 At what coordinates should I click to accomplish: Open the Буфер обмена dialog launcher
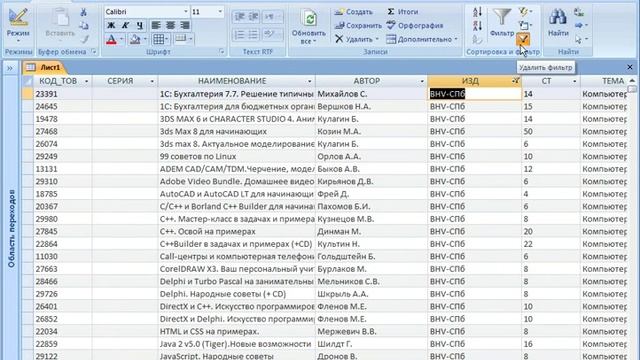[94, 52]
